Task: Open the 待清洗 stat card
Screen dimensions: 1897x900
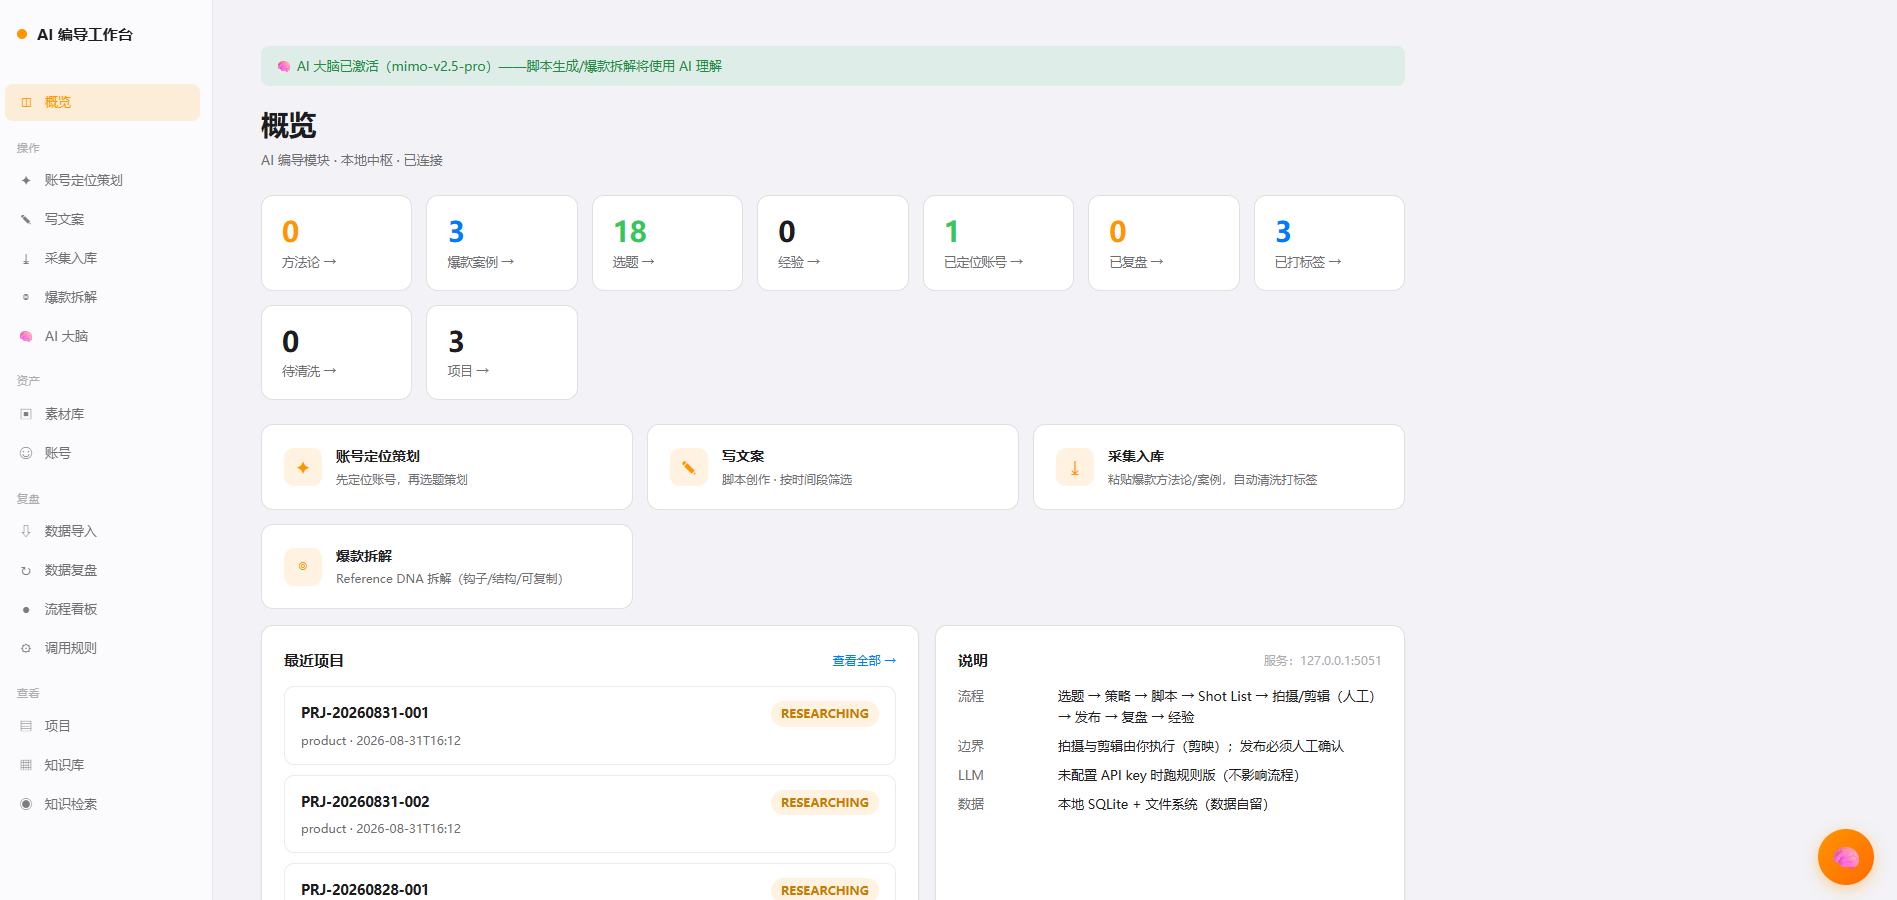Action: click(336, 352)
